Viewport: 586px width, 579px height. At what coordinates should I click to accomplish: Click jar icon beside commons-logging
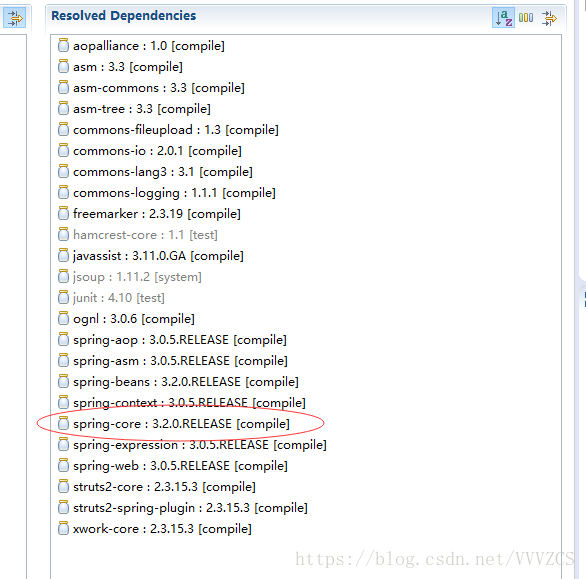click(x=64, y=192)
